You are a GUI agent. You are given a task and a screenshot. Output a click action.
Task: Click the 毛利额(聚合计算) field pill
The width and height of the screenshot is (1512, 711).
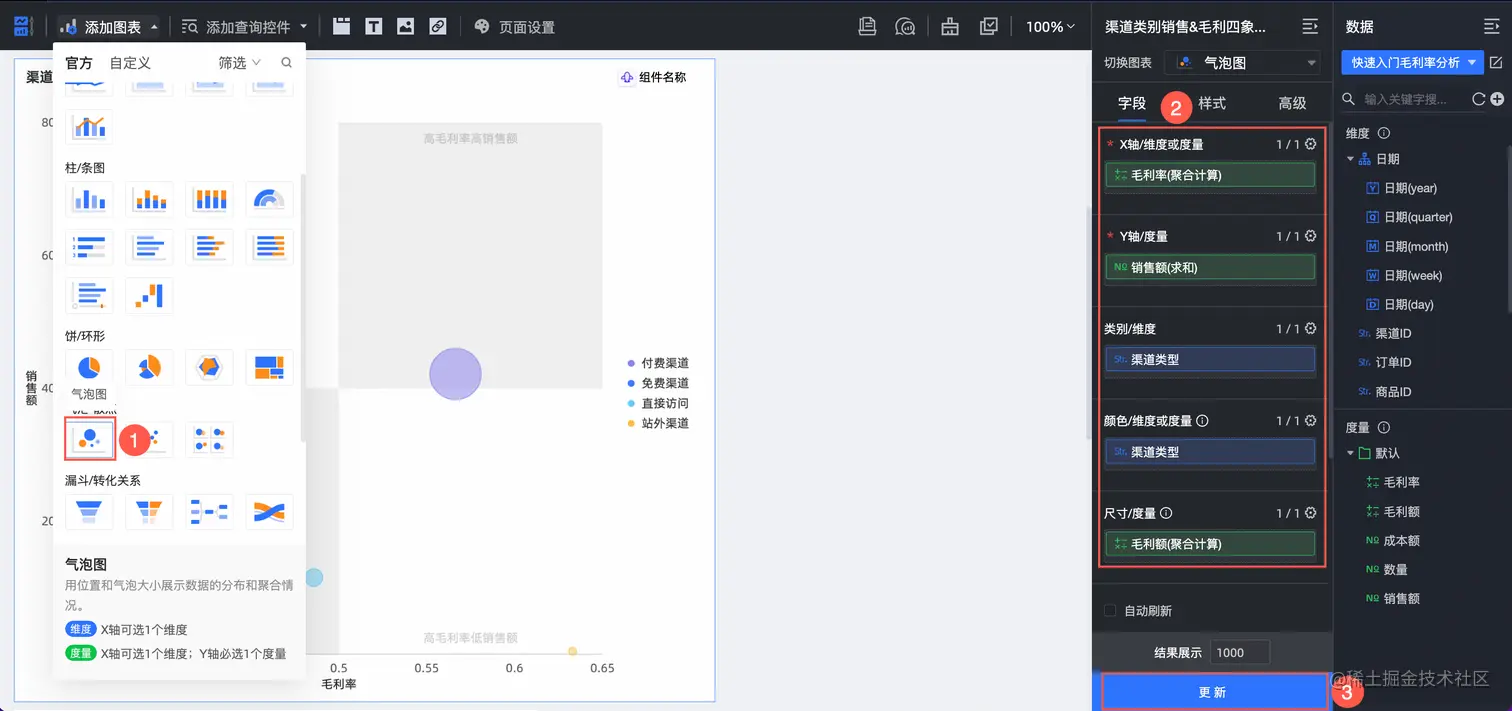click(1210, 544)
